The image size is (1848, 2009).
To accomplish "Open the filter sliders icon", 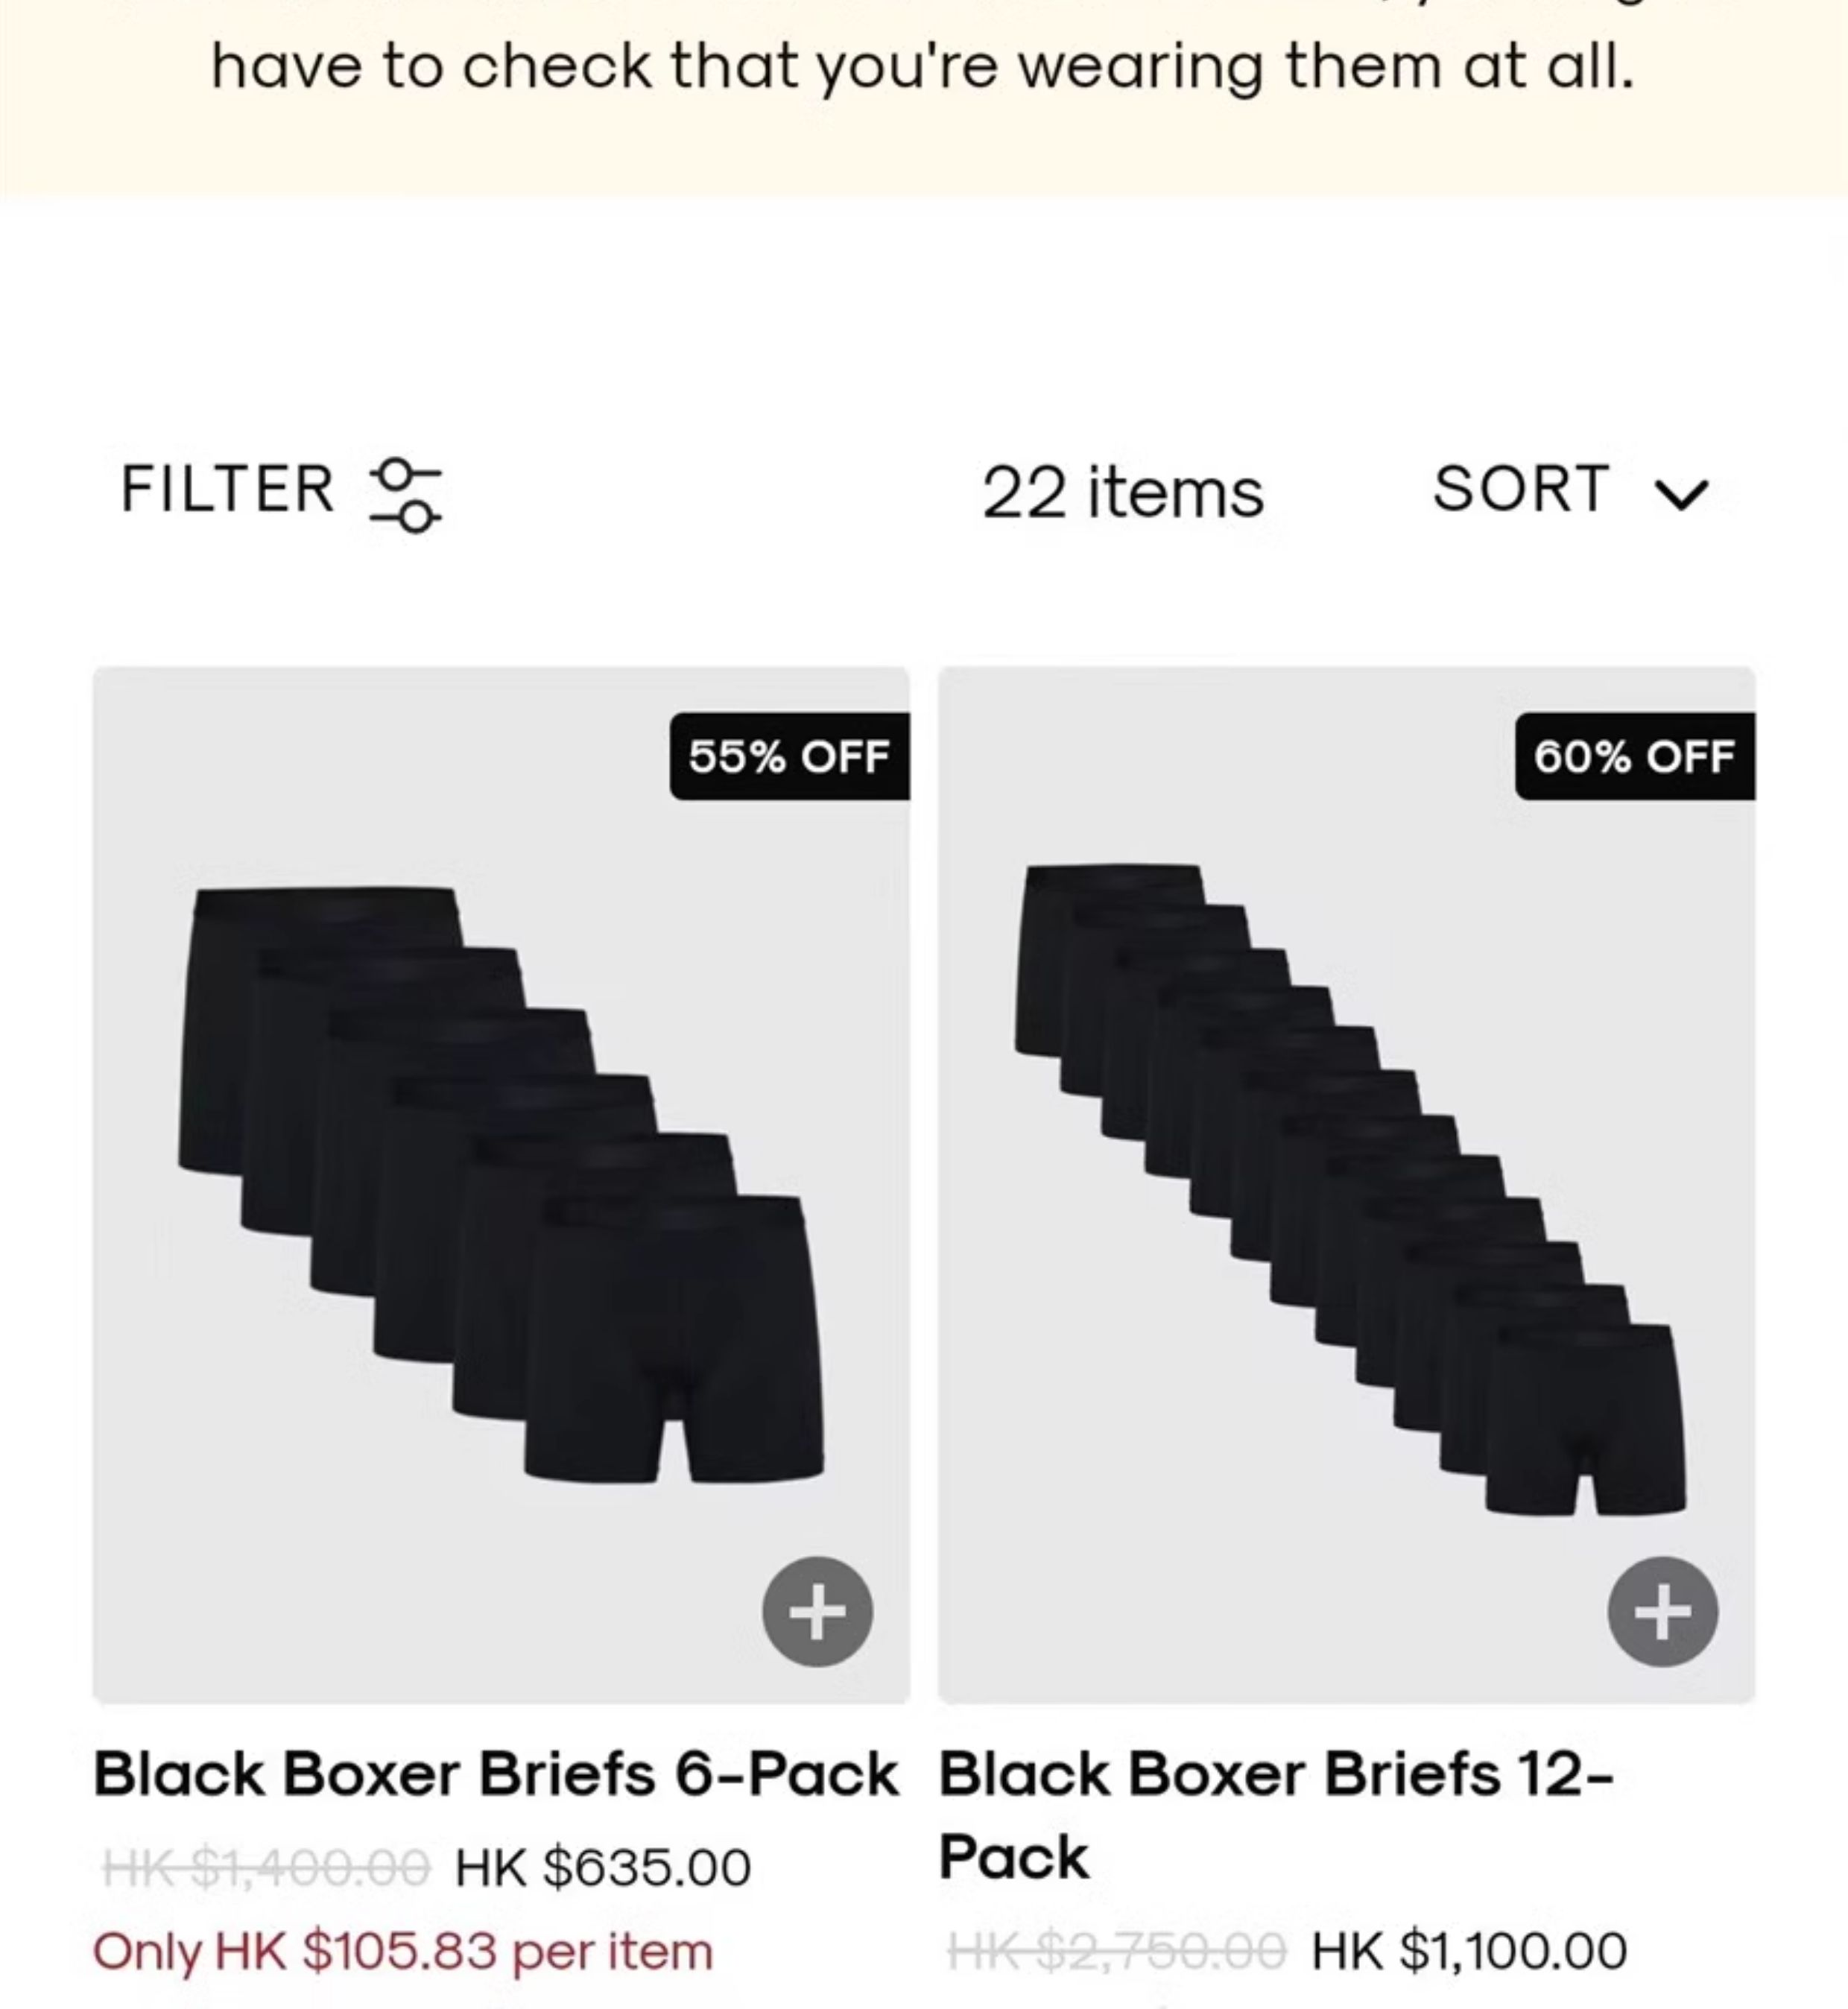I will click(405, 494).
